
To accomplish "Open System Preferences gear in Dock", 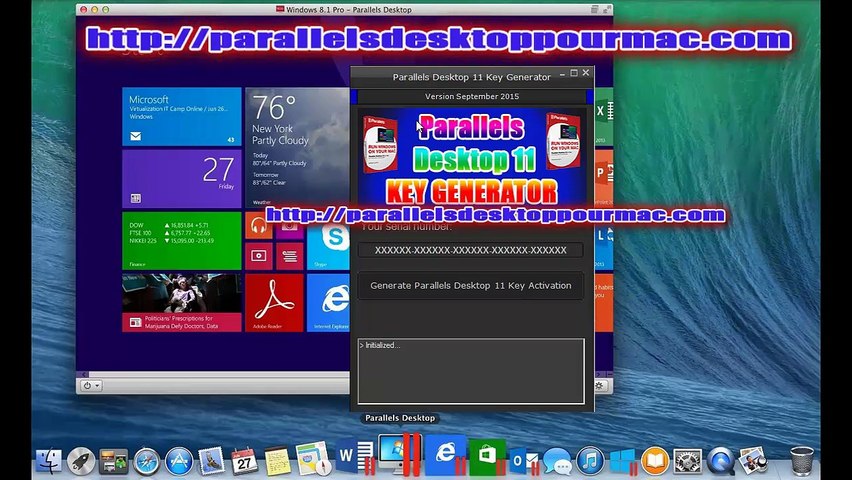I will click(688, 461).
